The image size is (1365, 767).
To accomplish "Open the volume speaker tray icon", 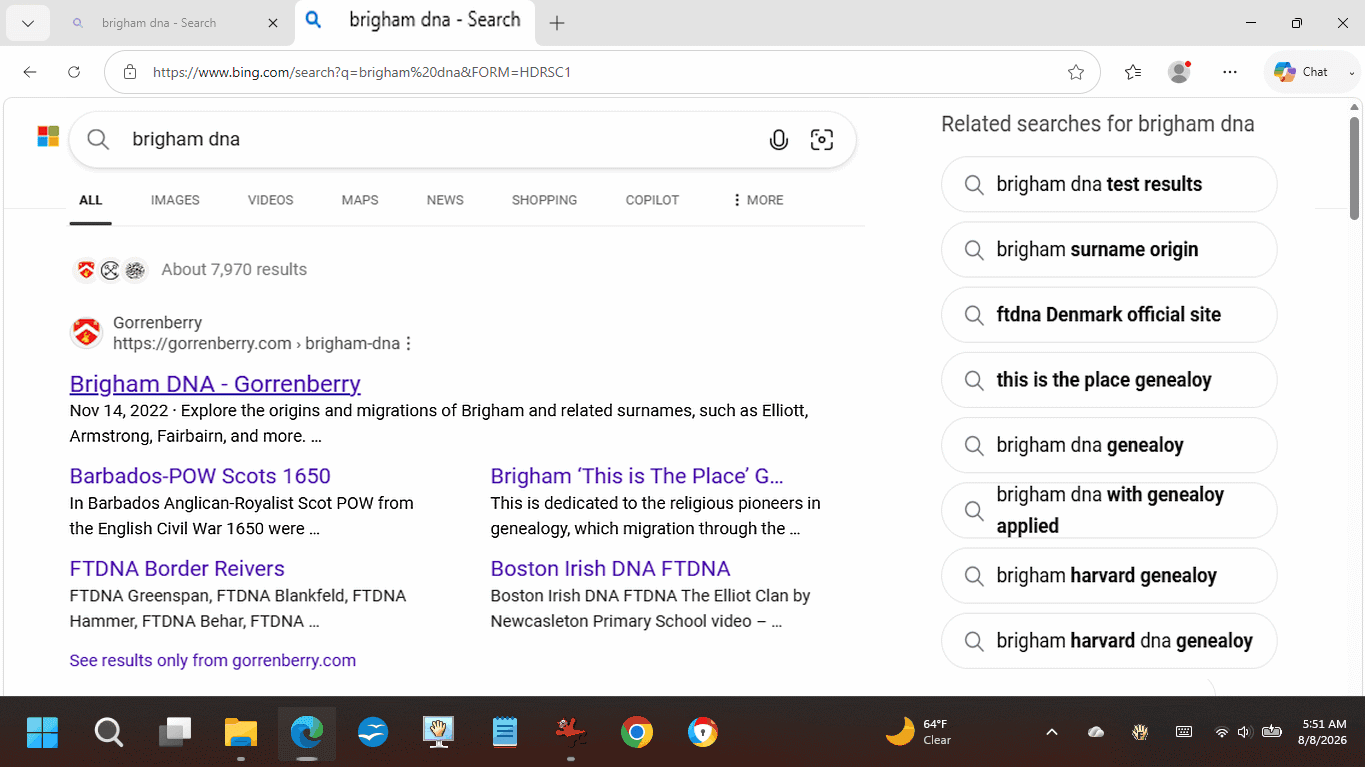I will (x=1245, y=732).
